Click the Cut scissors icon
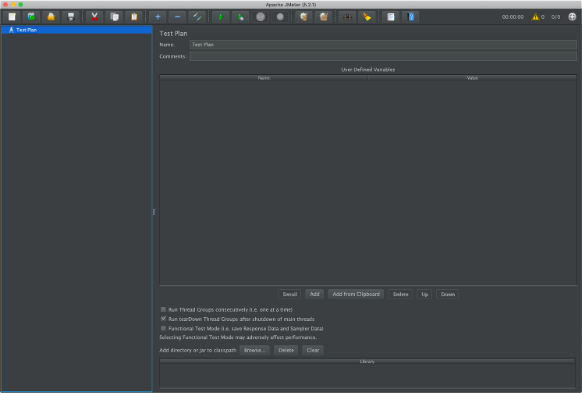The width and height of the screenshot is (582, 393). point(94,17)
